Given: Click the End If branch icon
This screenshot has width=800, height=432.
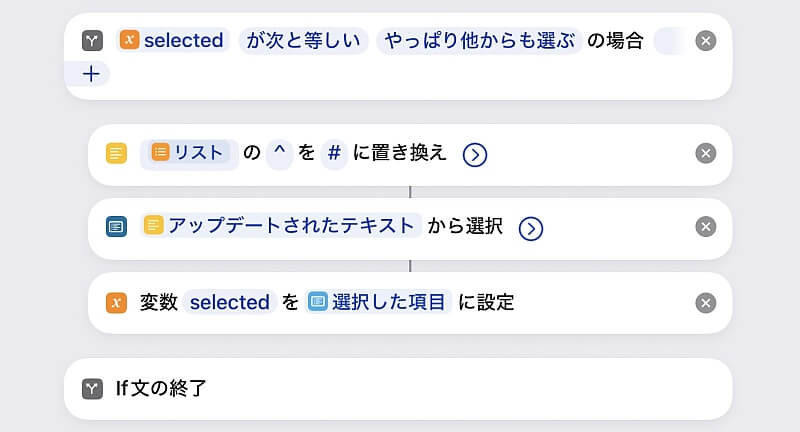Looking at the screenshot, I should tap(92, 389).
